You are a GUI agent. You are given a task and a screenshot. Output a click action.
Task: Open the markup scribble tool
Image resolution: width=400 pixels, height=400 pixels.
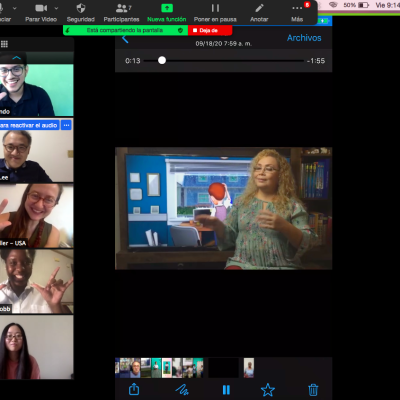pos(182,389)
